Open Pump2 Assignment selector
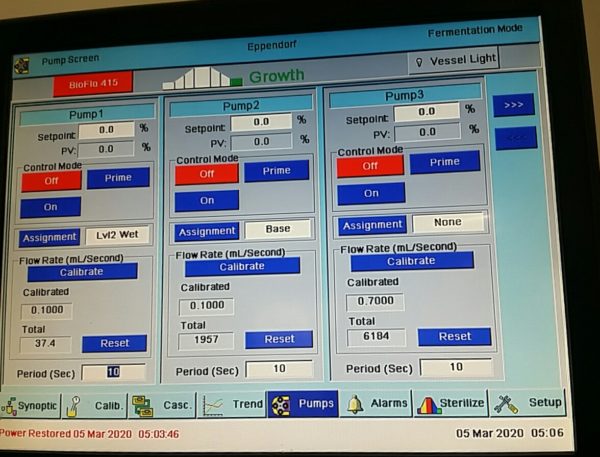This screenshot has width=600, height=457. 206,231
